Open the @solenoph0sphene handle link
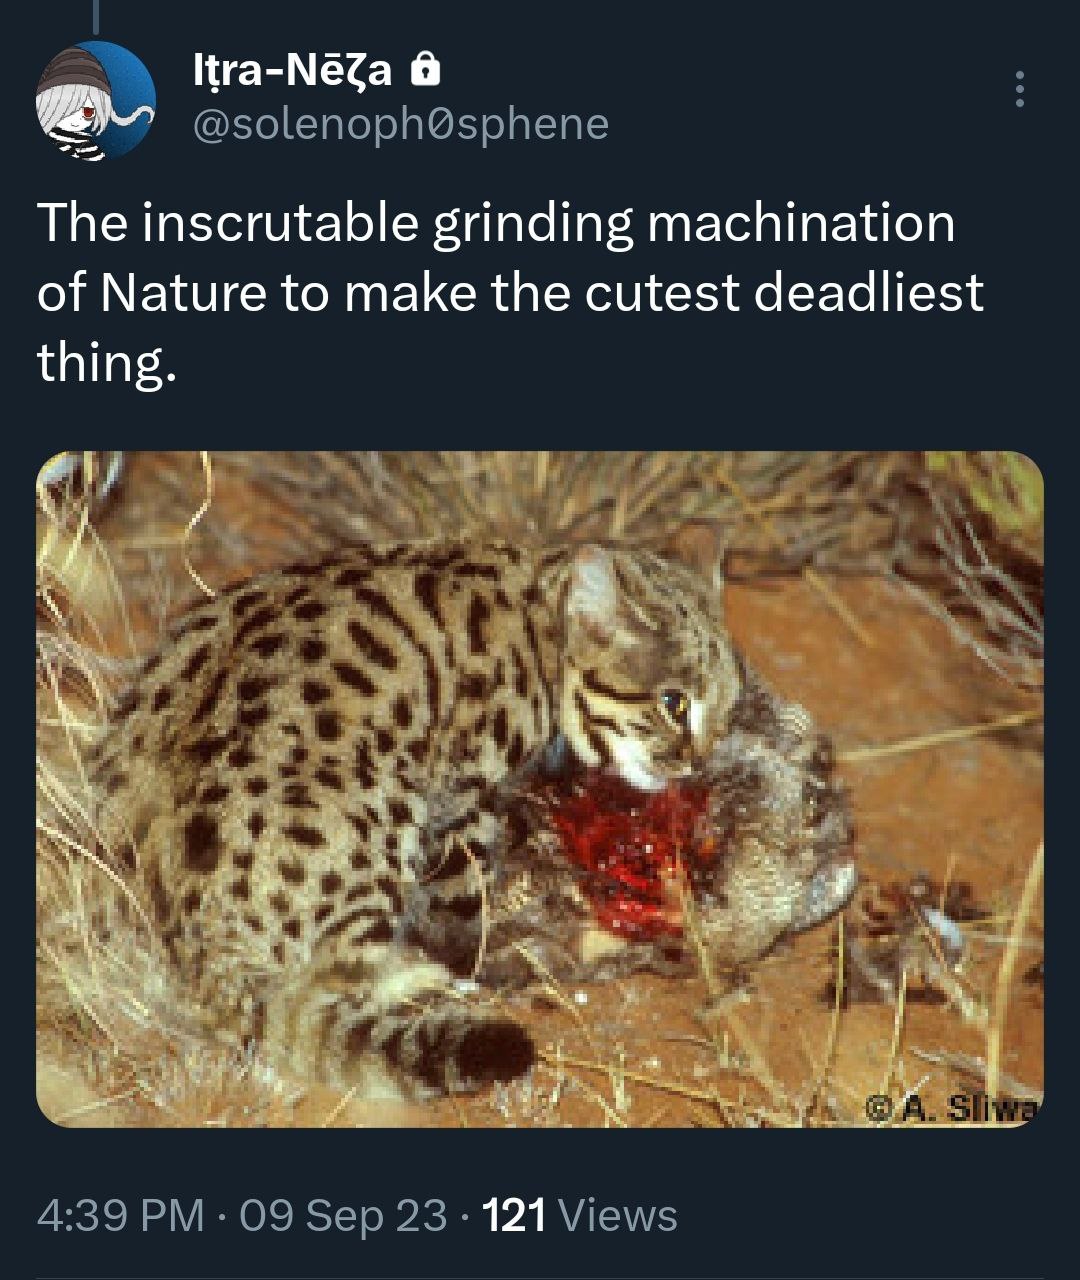1080x1280 pixels. pos(399,124)
